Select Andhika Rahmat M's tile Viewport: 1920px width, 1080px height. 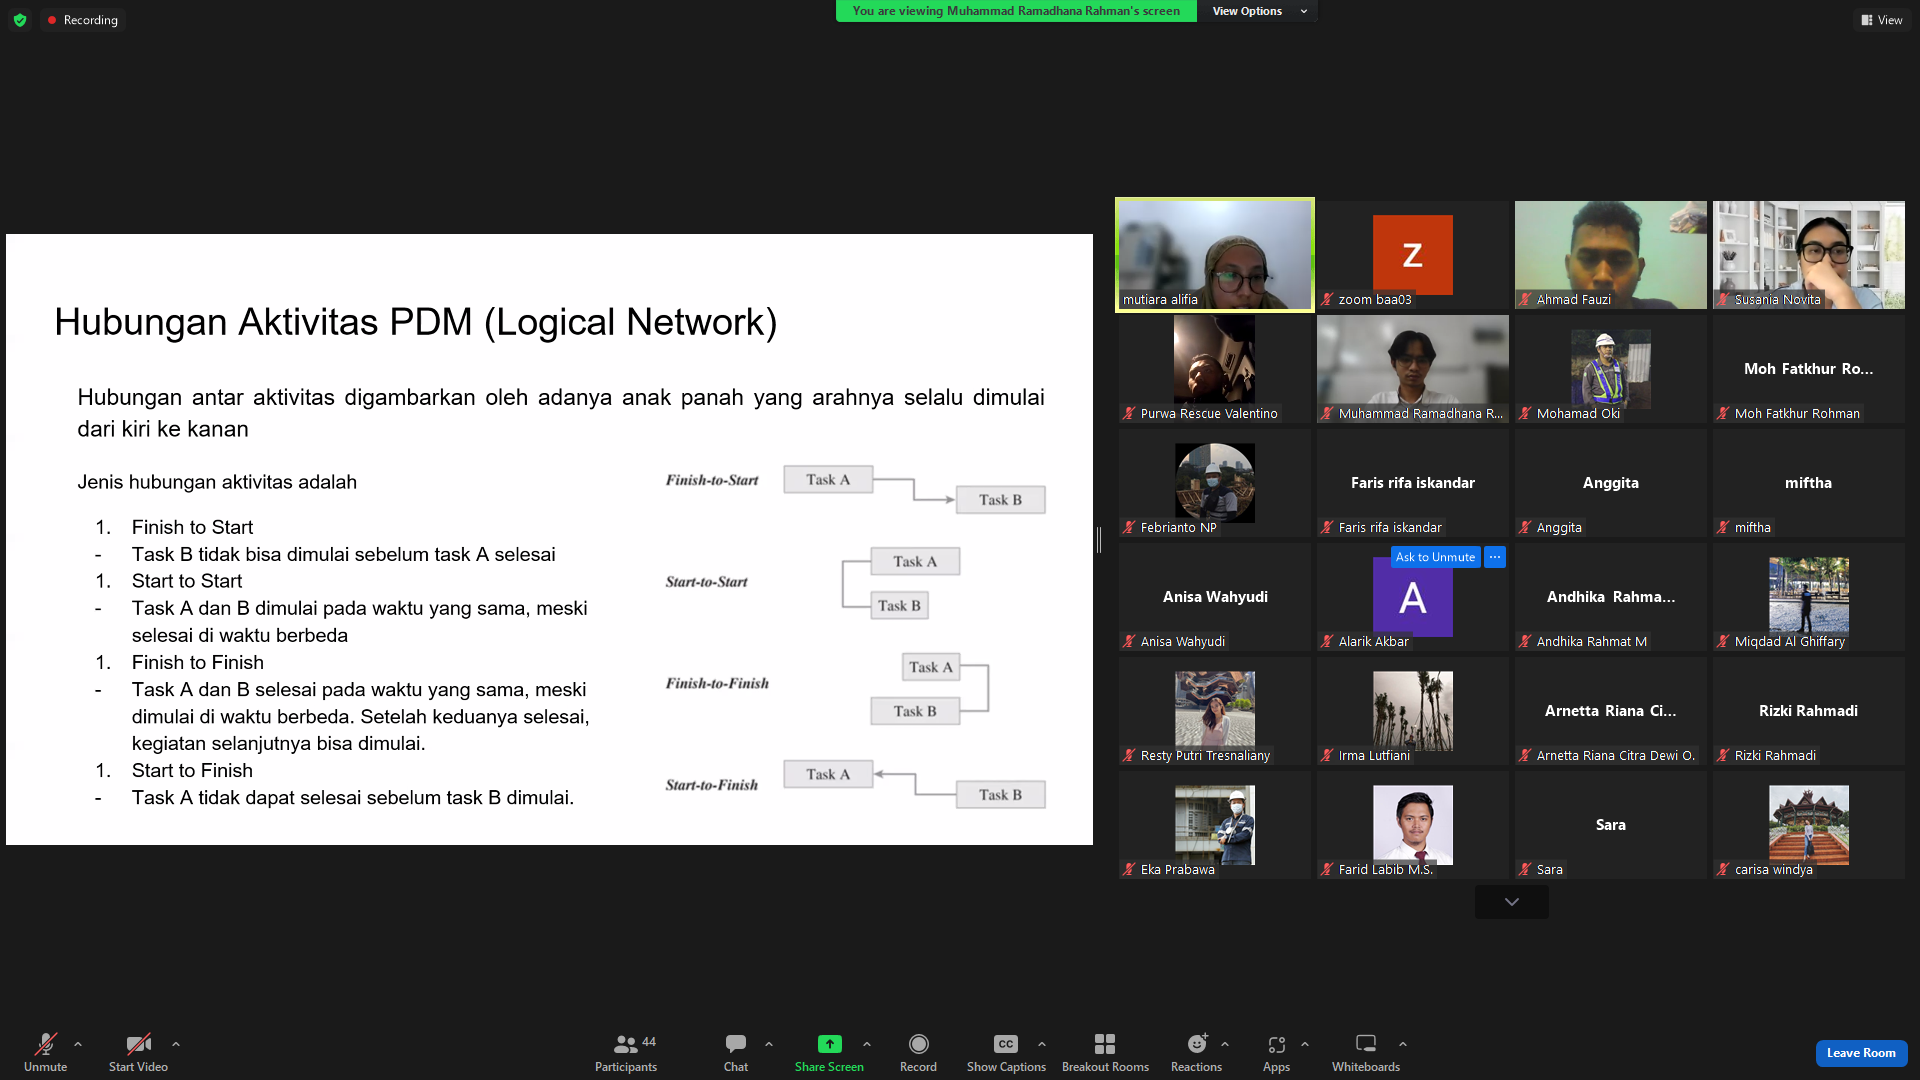(x=1611, y=597)
